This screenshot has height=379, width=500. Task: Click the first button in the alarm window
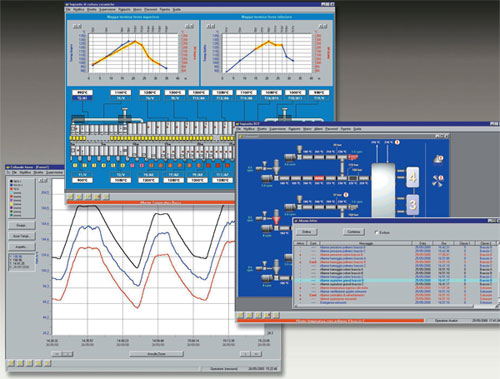[x=306, y=232]
